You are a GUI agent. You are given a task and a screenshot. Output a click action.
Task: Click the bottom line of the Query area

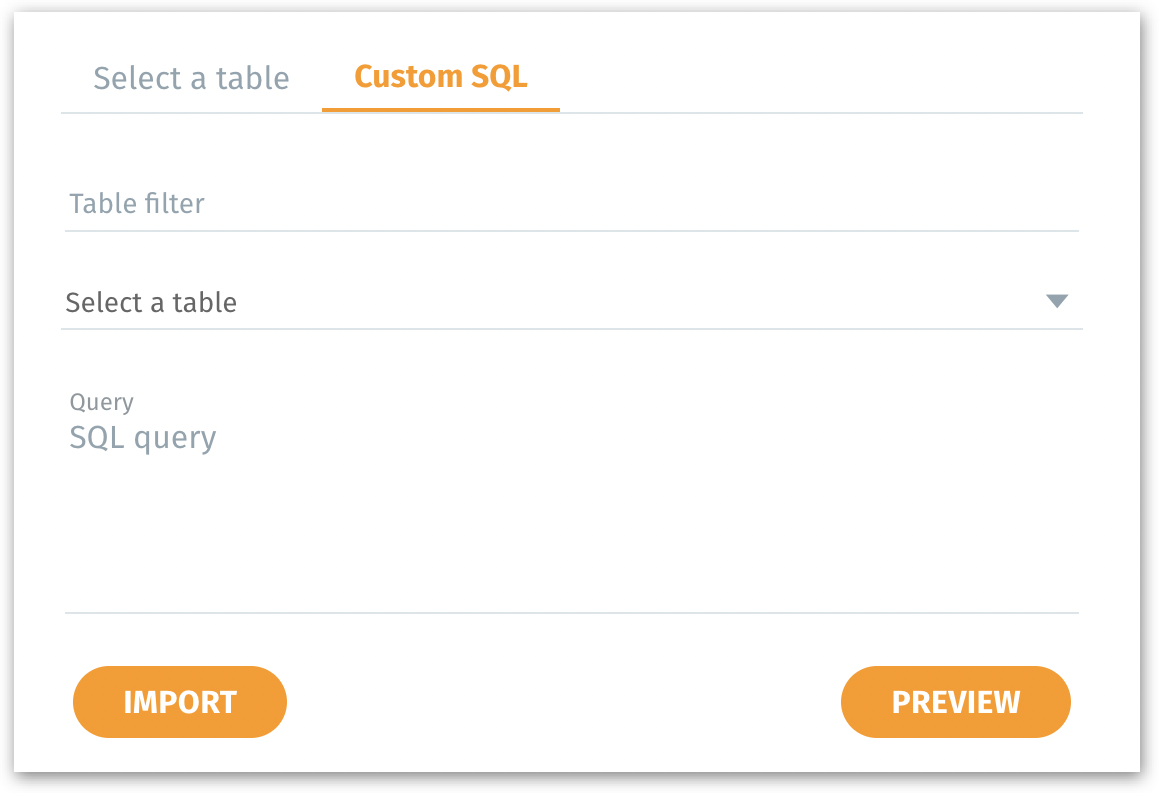tap(571, 612)
